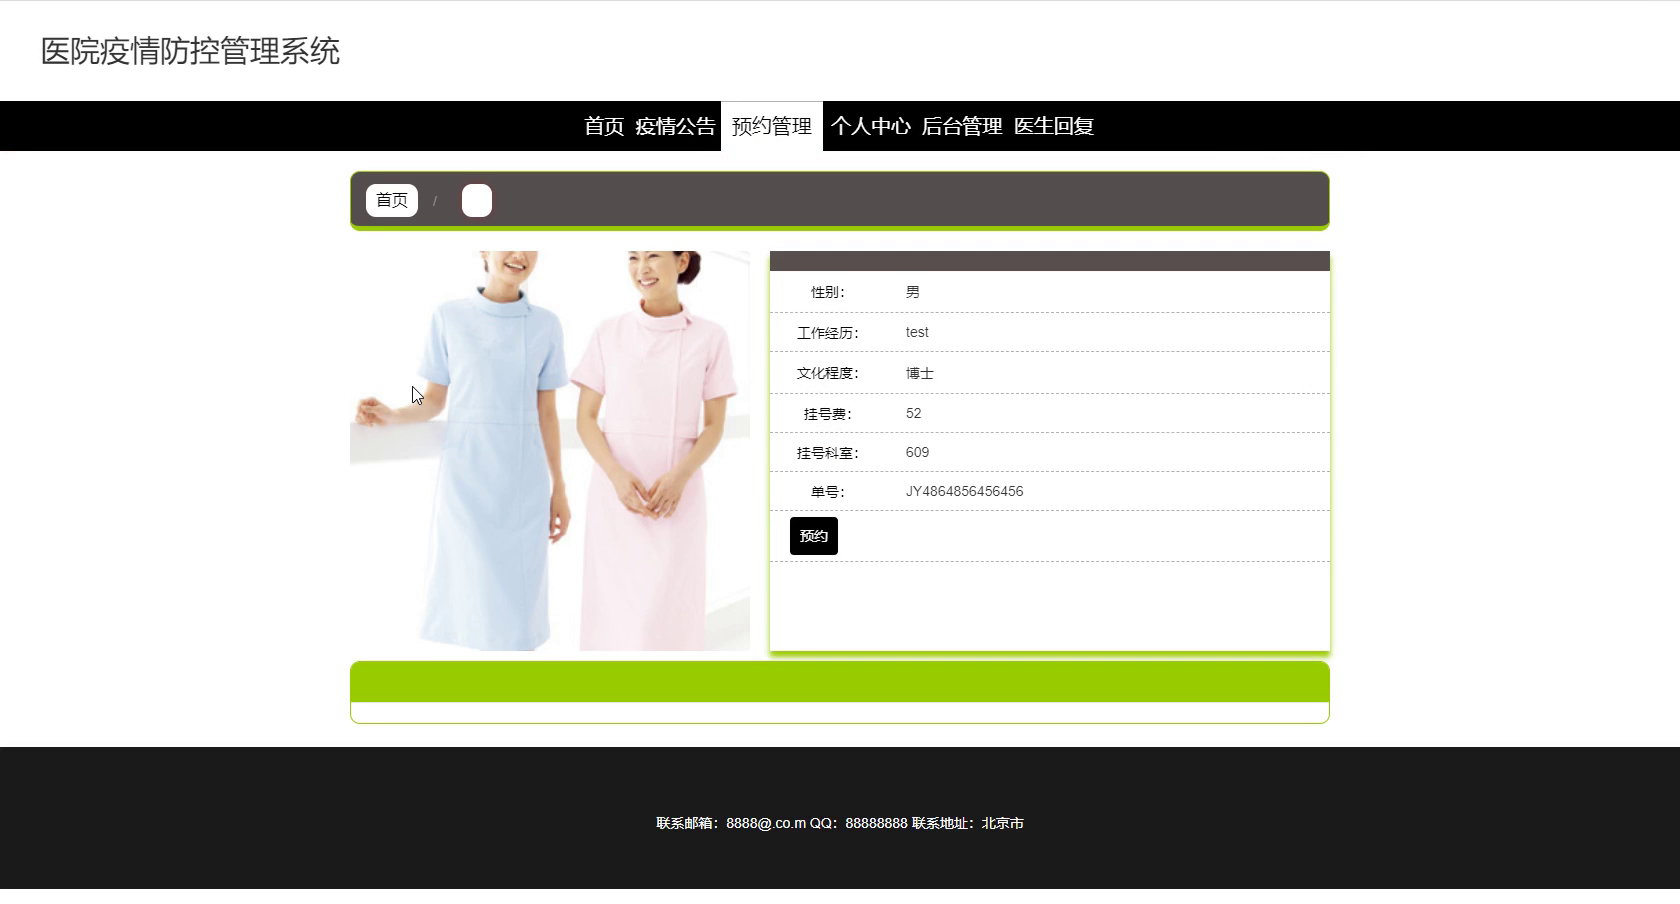Click the empty white breadcrumb item
Image resolution: width=1680 pixels, height=904 pixels.
click(x=477, y=201)
